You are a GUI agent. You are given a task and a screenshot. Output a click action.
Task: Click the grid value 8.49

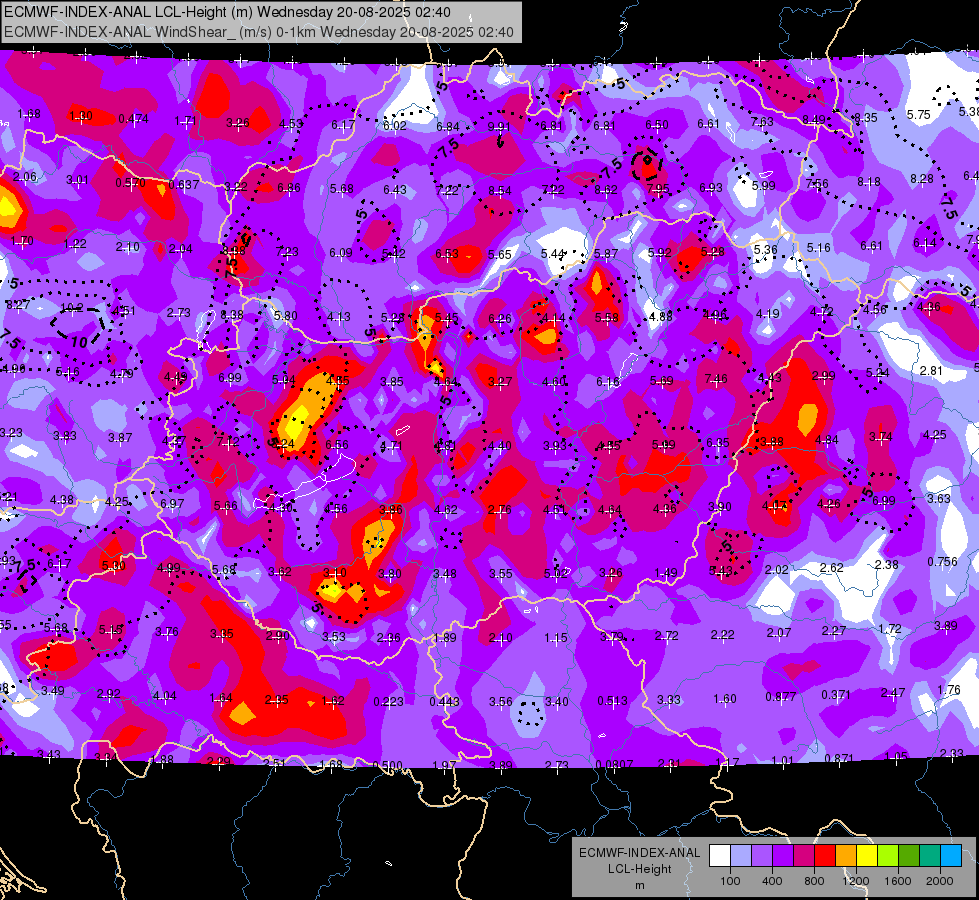[814, 119]
